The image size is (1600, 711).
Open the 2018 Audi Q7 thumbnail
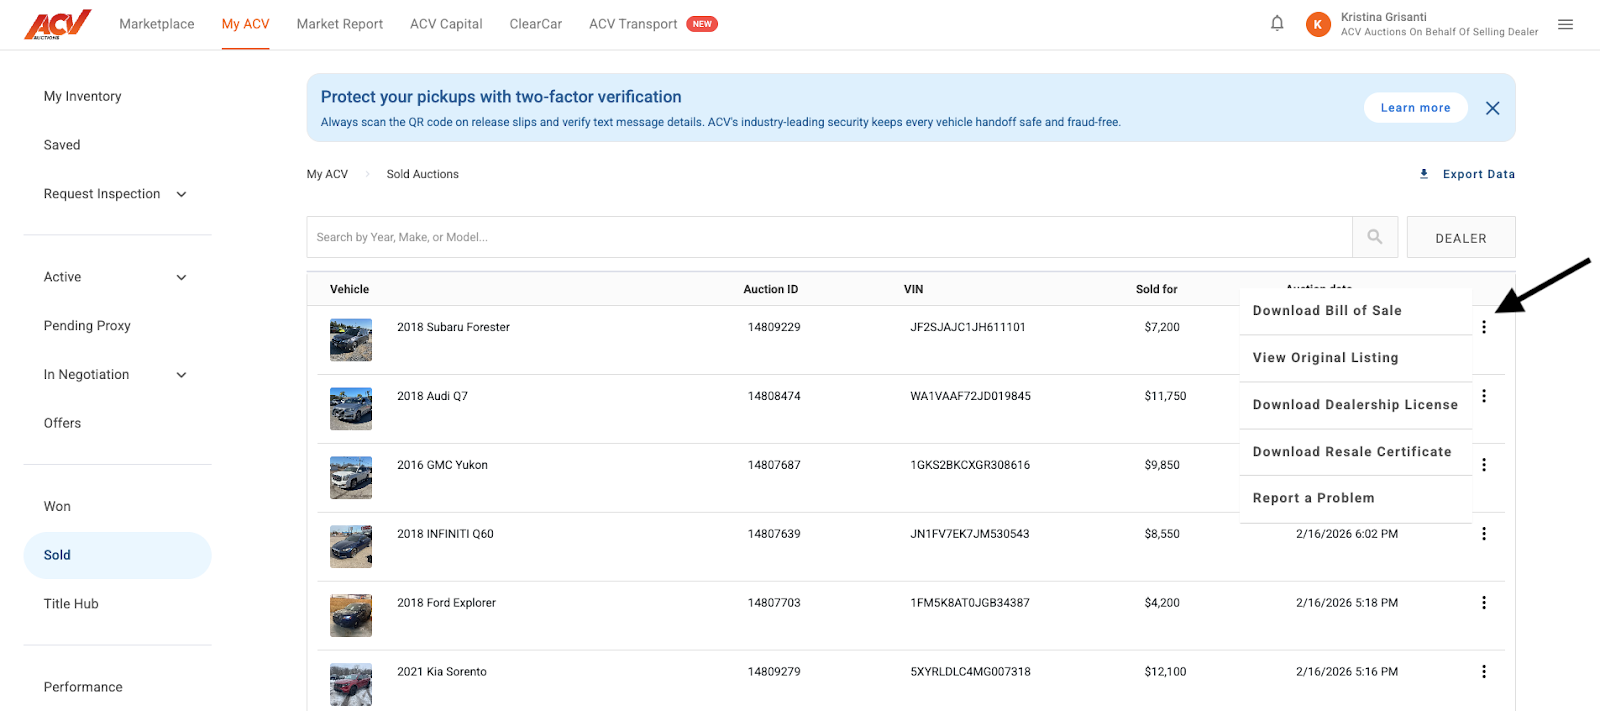[351, 409]
